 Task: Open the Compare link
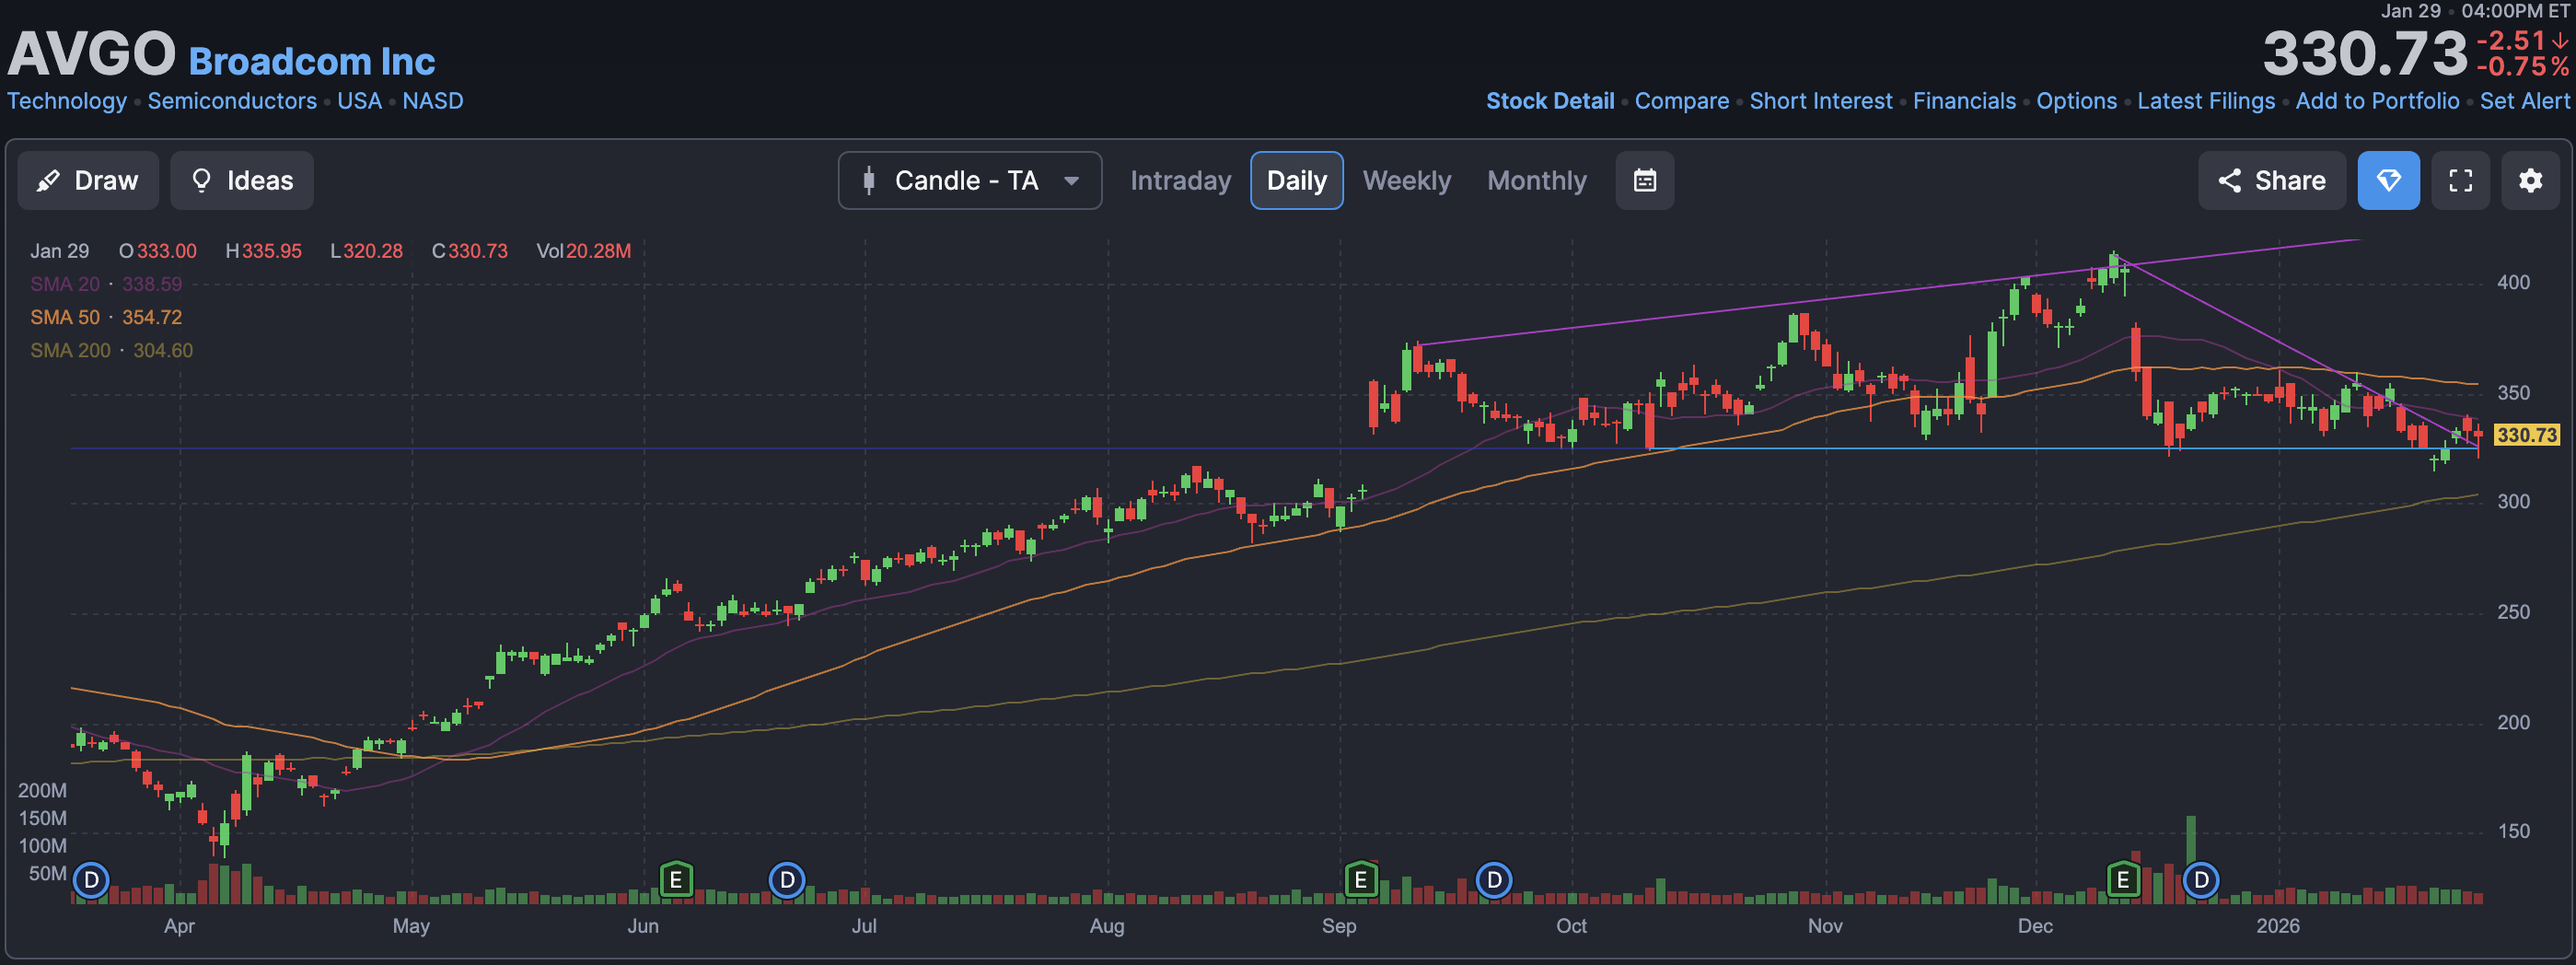(1682, 101)
